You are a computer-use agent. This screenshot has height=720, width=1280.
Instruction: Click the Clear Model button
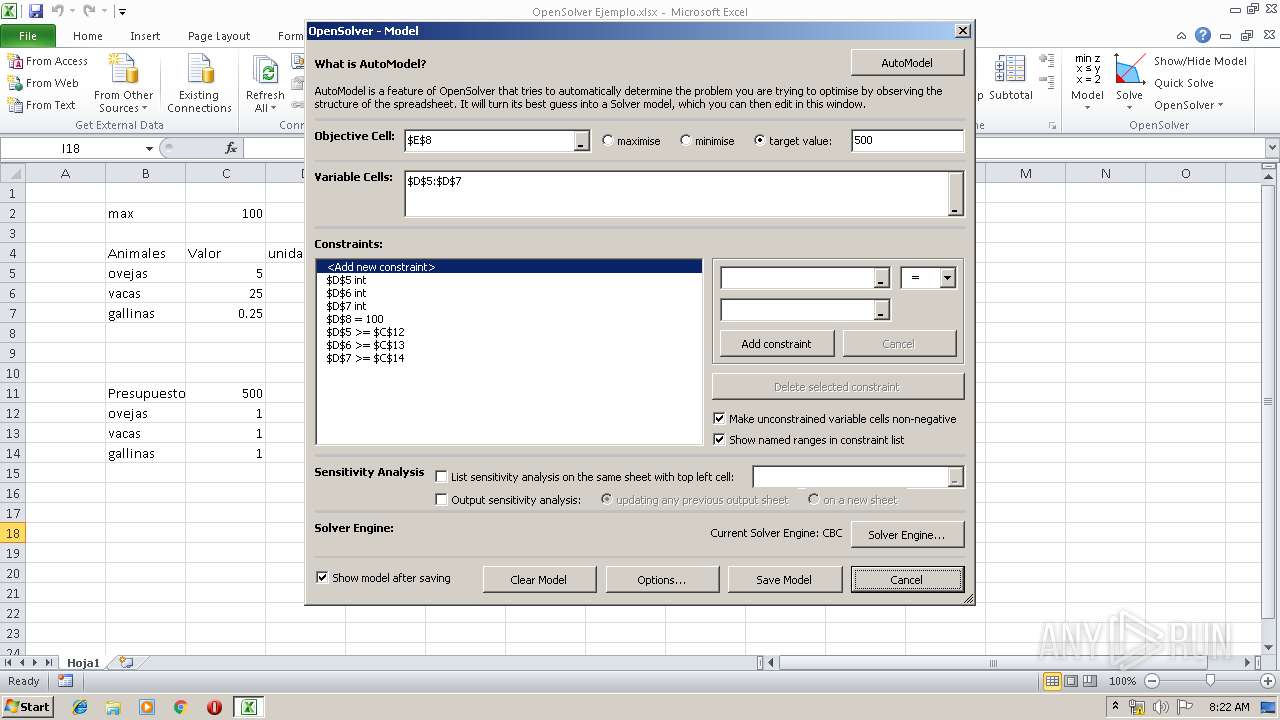(x=539, y=580)
